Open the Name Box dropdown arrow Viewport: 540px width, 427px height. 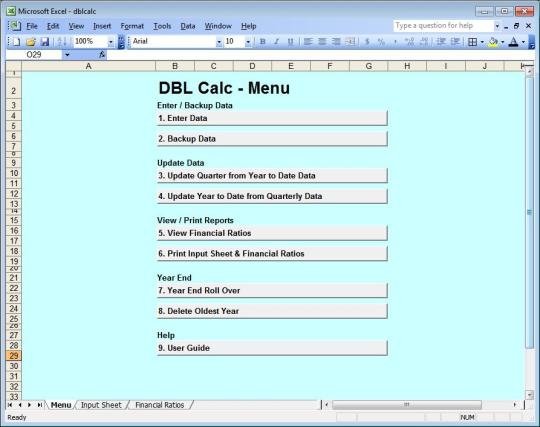67,55
